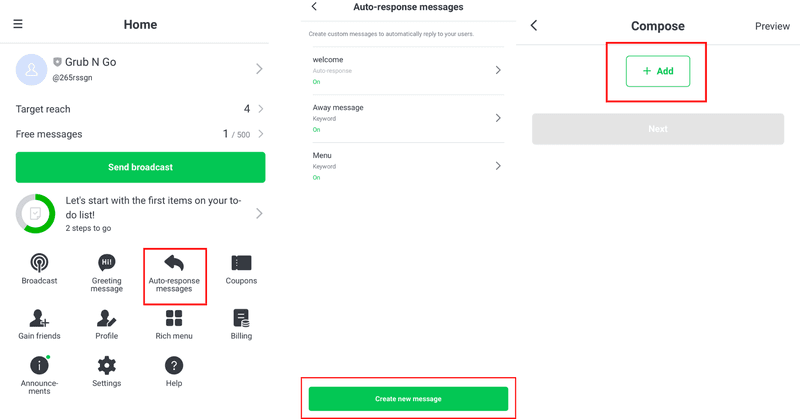This screenshot has width=800, height=419.
Task: Click the Create new message button
Action: click(408, 399)
